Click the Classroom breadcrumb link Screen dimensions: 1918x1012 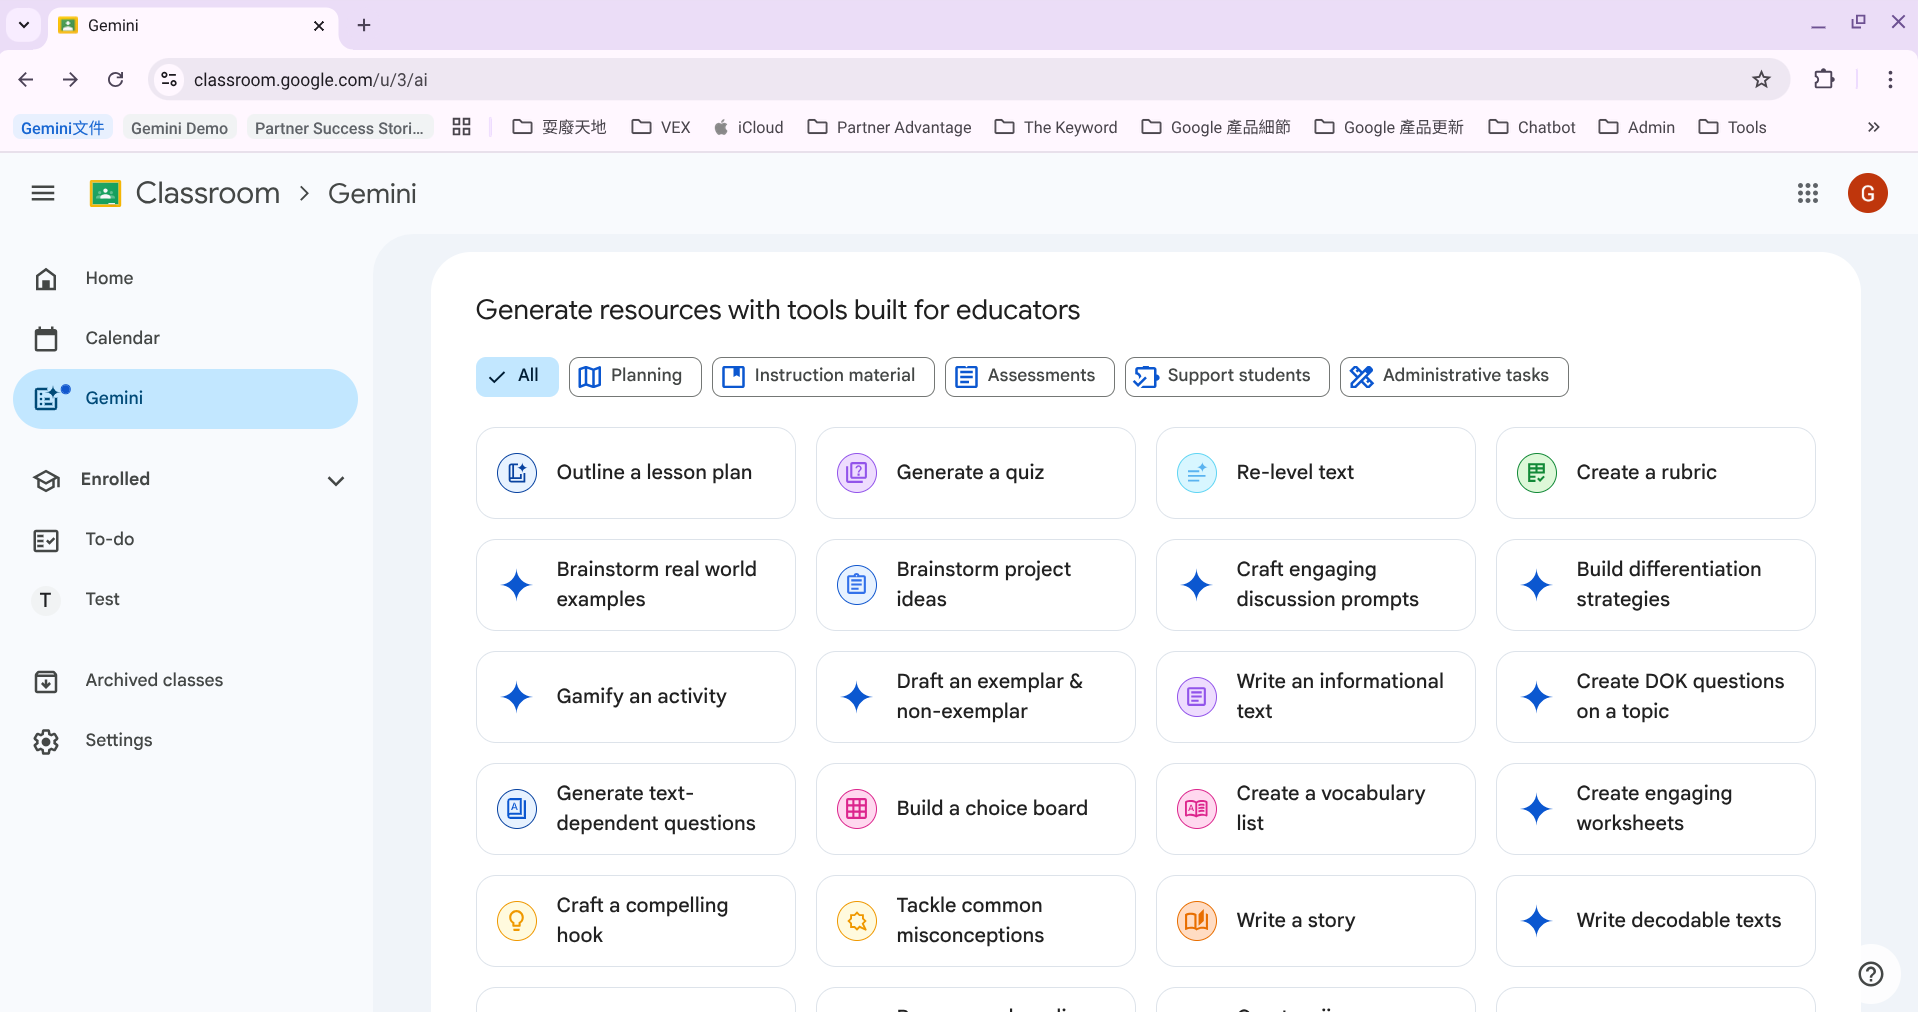pyautogui.click(x=207, y=193)
